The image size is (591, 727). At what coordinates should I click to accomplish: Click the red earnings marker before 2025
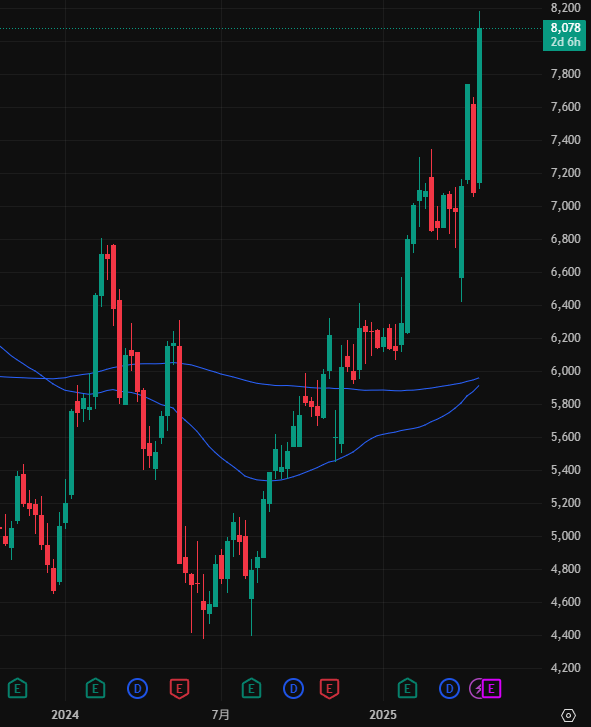[x=329, y=689]
